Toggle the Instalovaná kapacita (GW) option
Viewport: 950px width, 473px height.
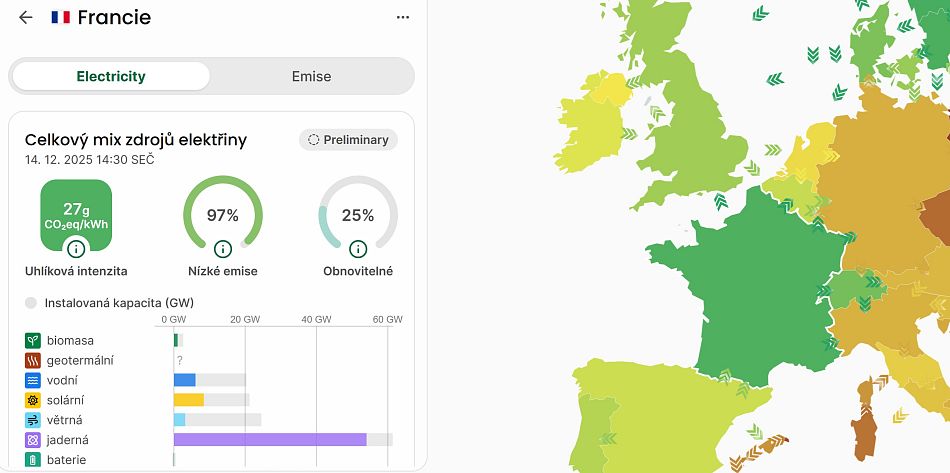[x=31, y=302]
